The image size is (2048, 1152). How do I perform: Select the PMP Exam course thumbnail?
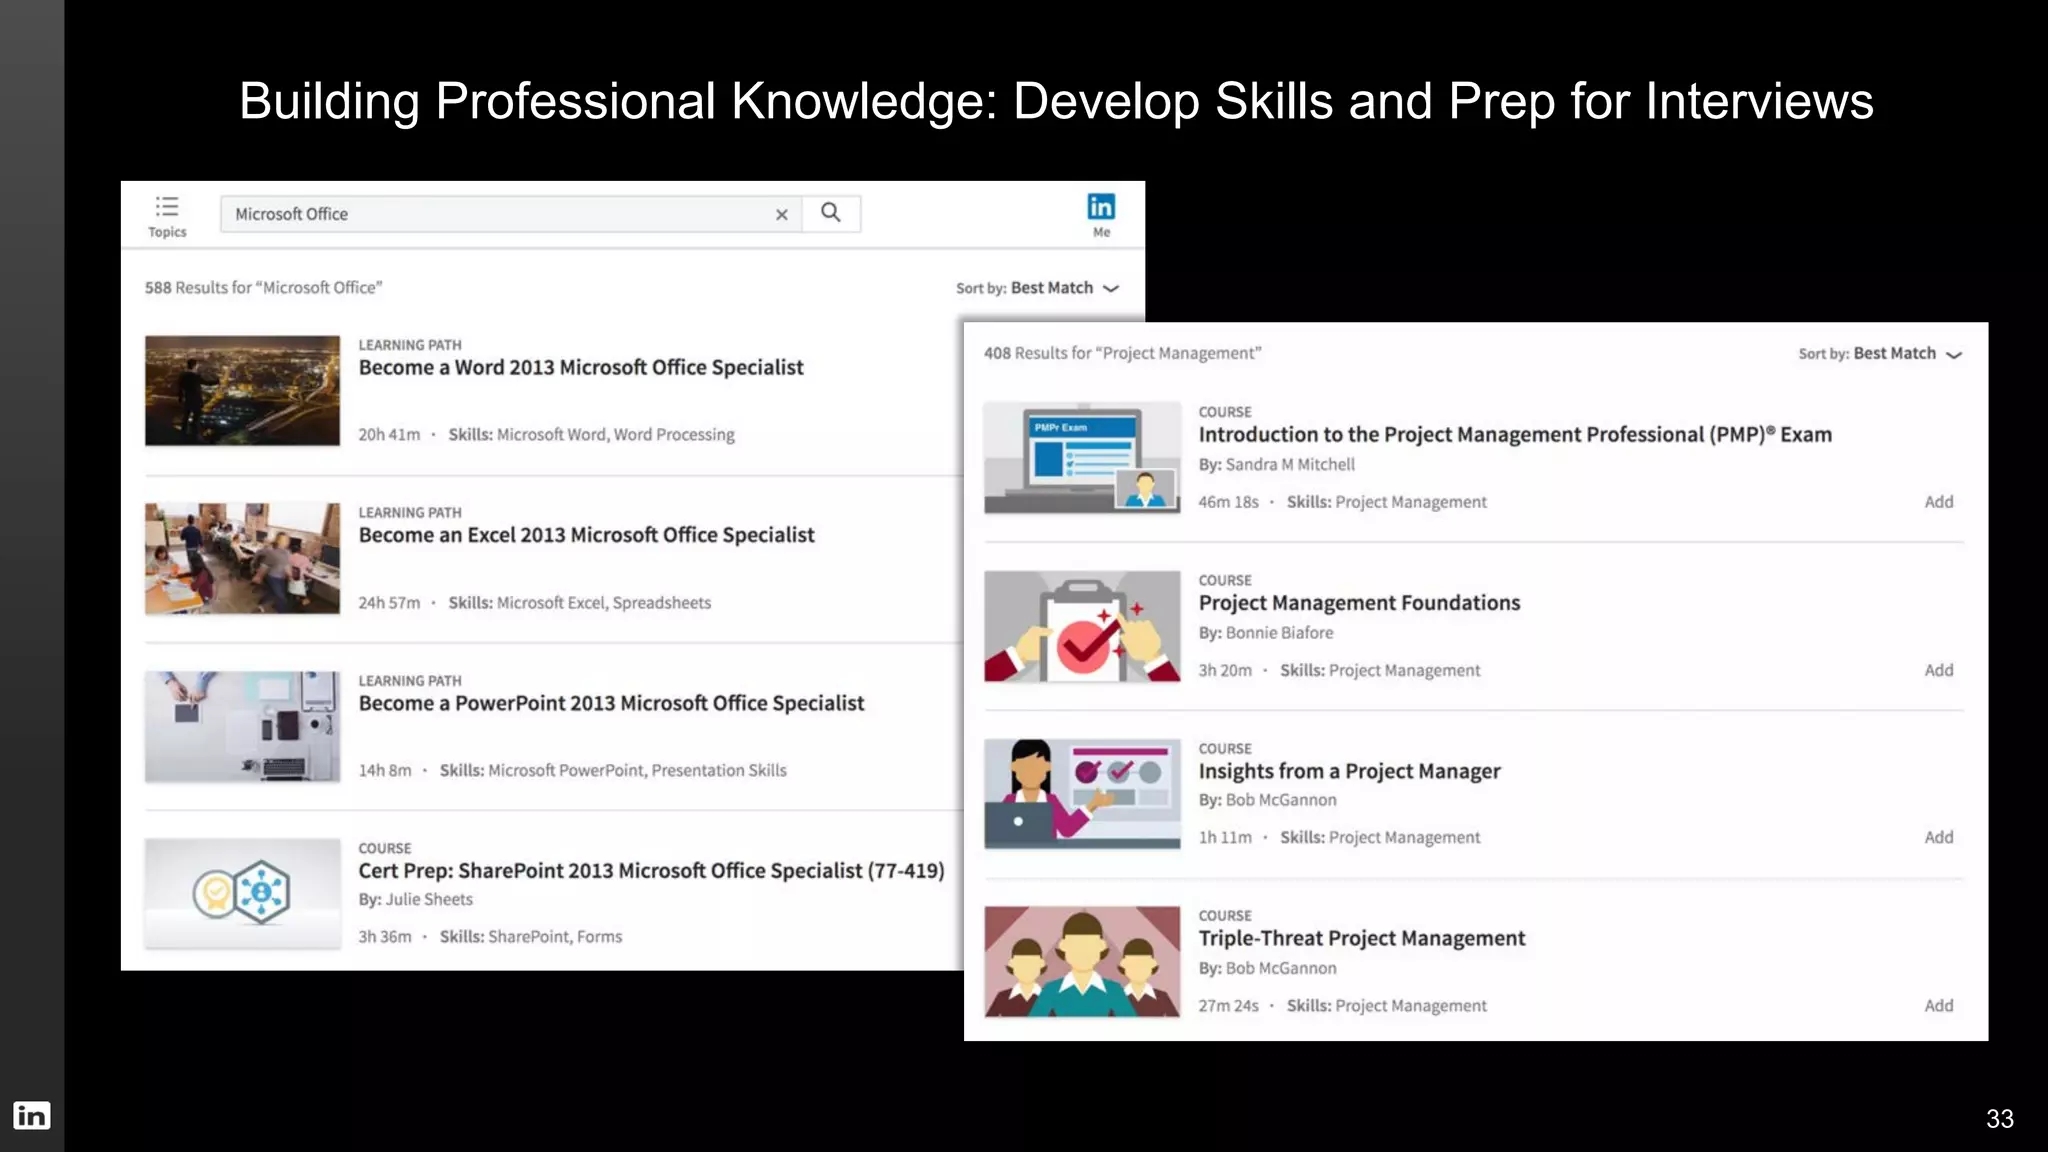(x=1082, y=457)
